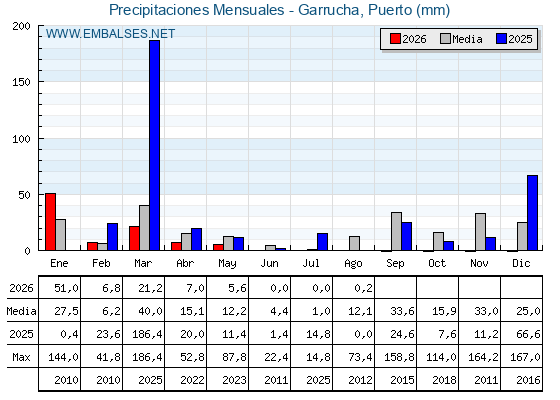Select the blue December 2025 bar
The image size is (560, 400).
(x=532, y=212)
